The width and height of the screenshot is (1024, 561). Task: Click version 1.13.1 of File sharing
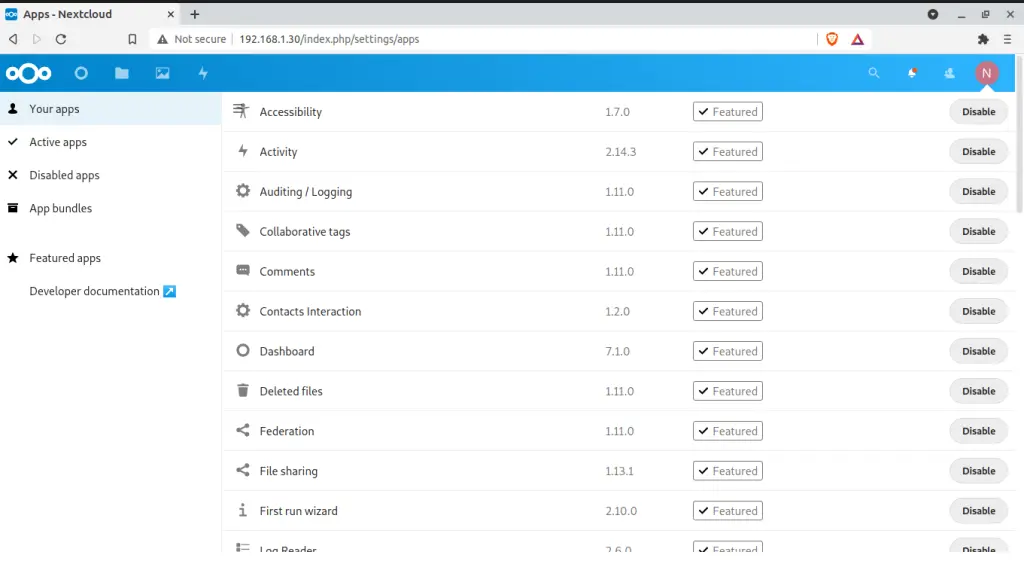tap(619, 471)
